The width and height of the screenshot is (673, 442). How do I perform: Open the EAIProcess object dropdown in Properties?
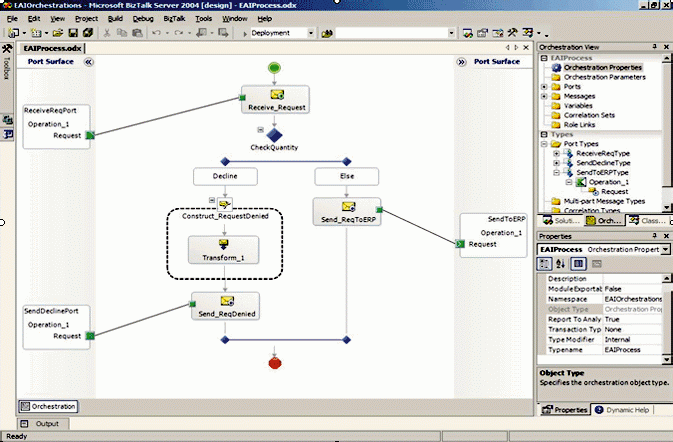(666, 248)
